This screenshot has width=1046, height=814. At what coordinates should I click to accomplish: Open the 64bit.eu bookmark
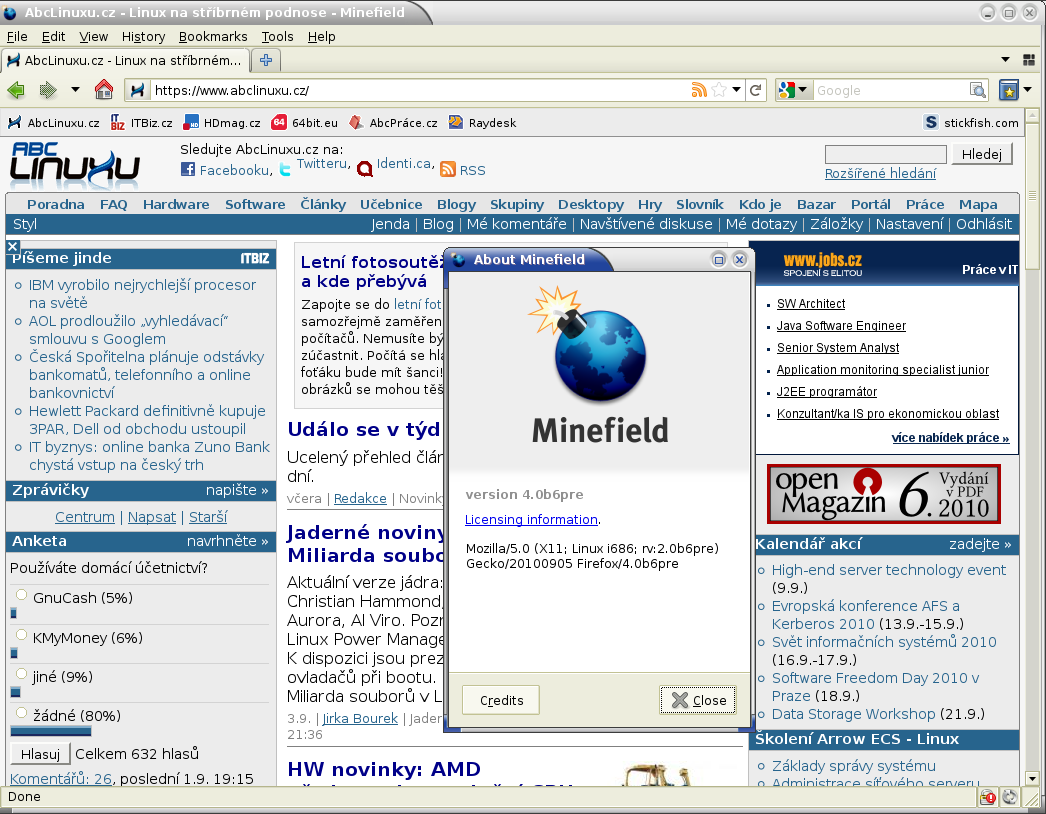click(305, 123)
